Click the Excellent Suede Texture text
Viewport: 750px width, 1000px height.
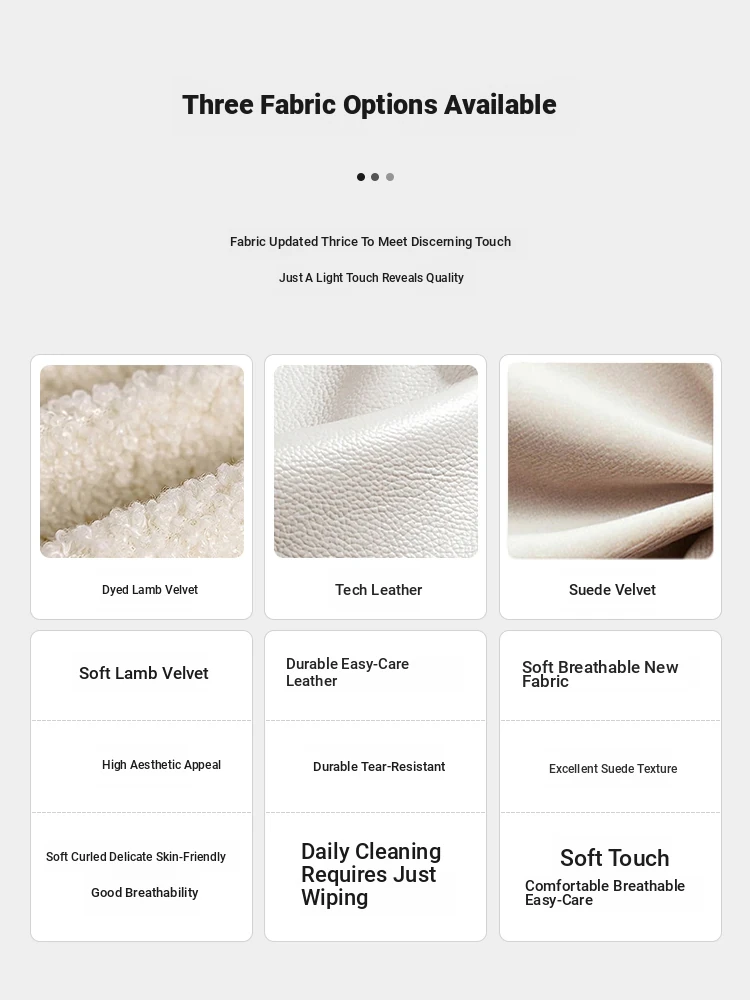pos(613,768)
